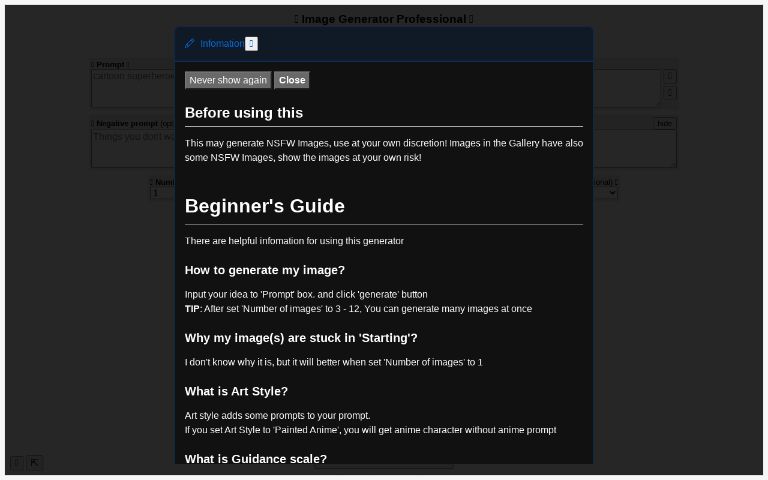Open the Number of images dropdown

[162, 193]
